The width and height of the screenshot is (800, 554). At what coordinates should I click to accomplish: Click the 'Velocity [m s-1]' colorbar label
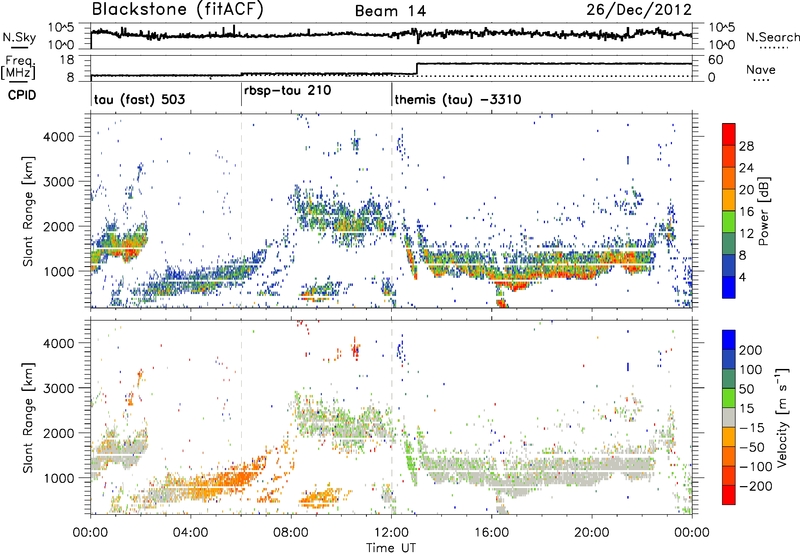(x=781, y=417)
